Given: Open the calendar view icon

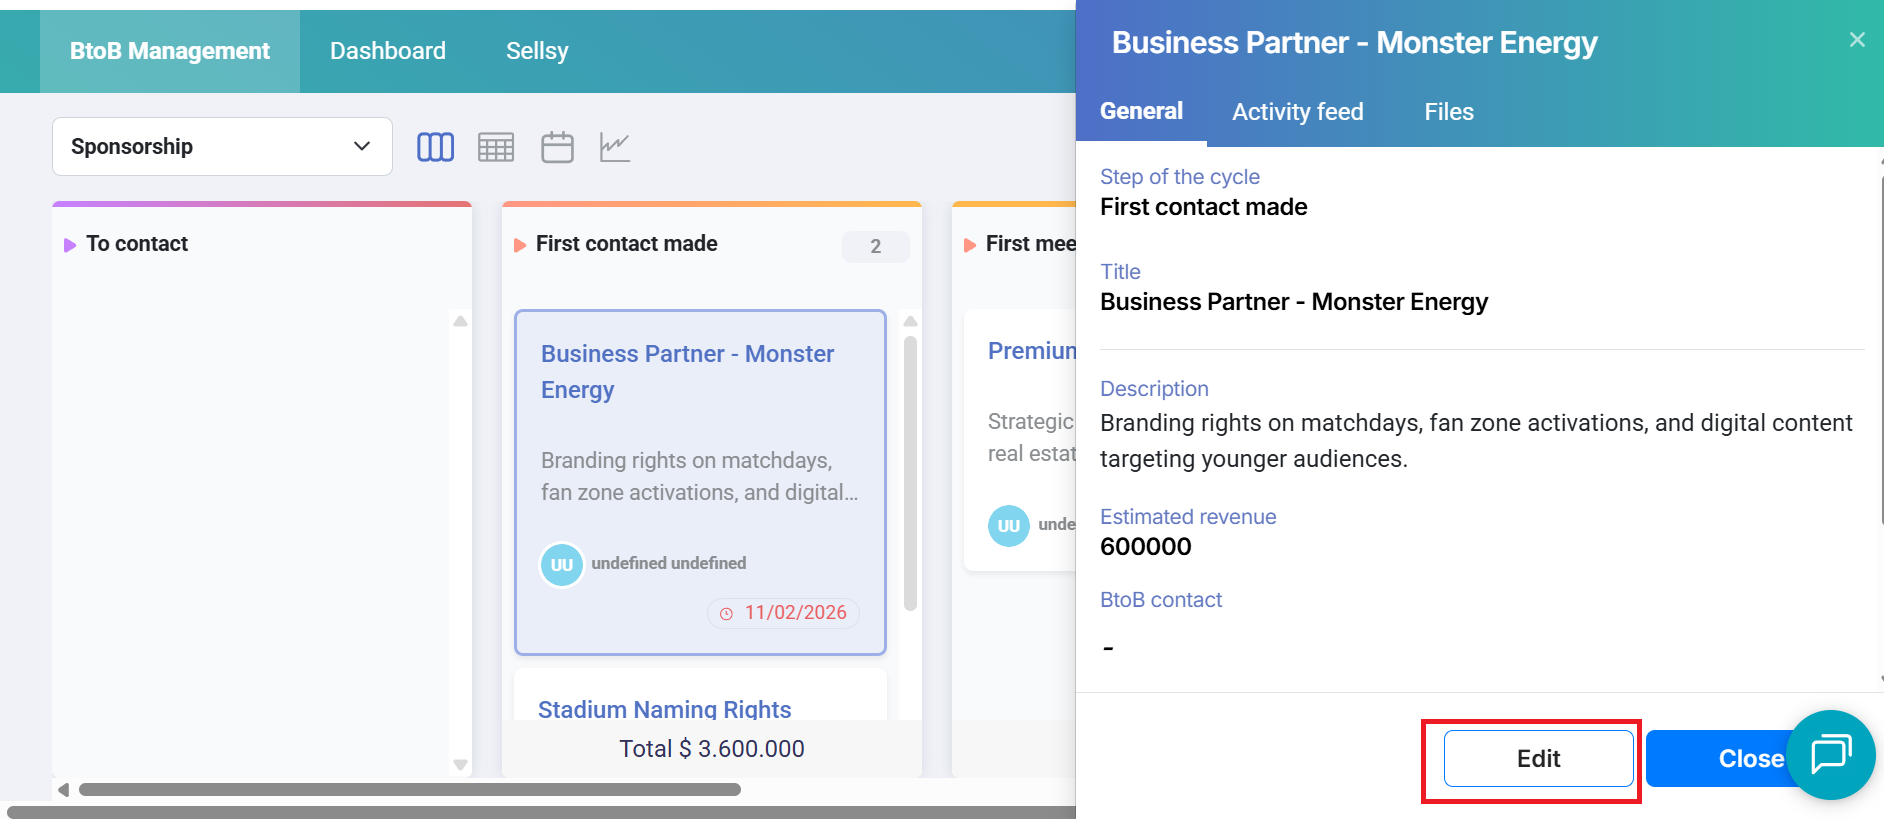Looking at the screenshot, I should pos(557,147).
